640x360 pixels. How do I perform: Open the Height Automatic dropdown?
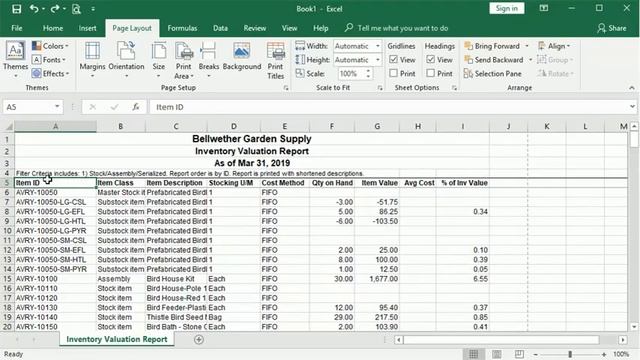378,60
